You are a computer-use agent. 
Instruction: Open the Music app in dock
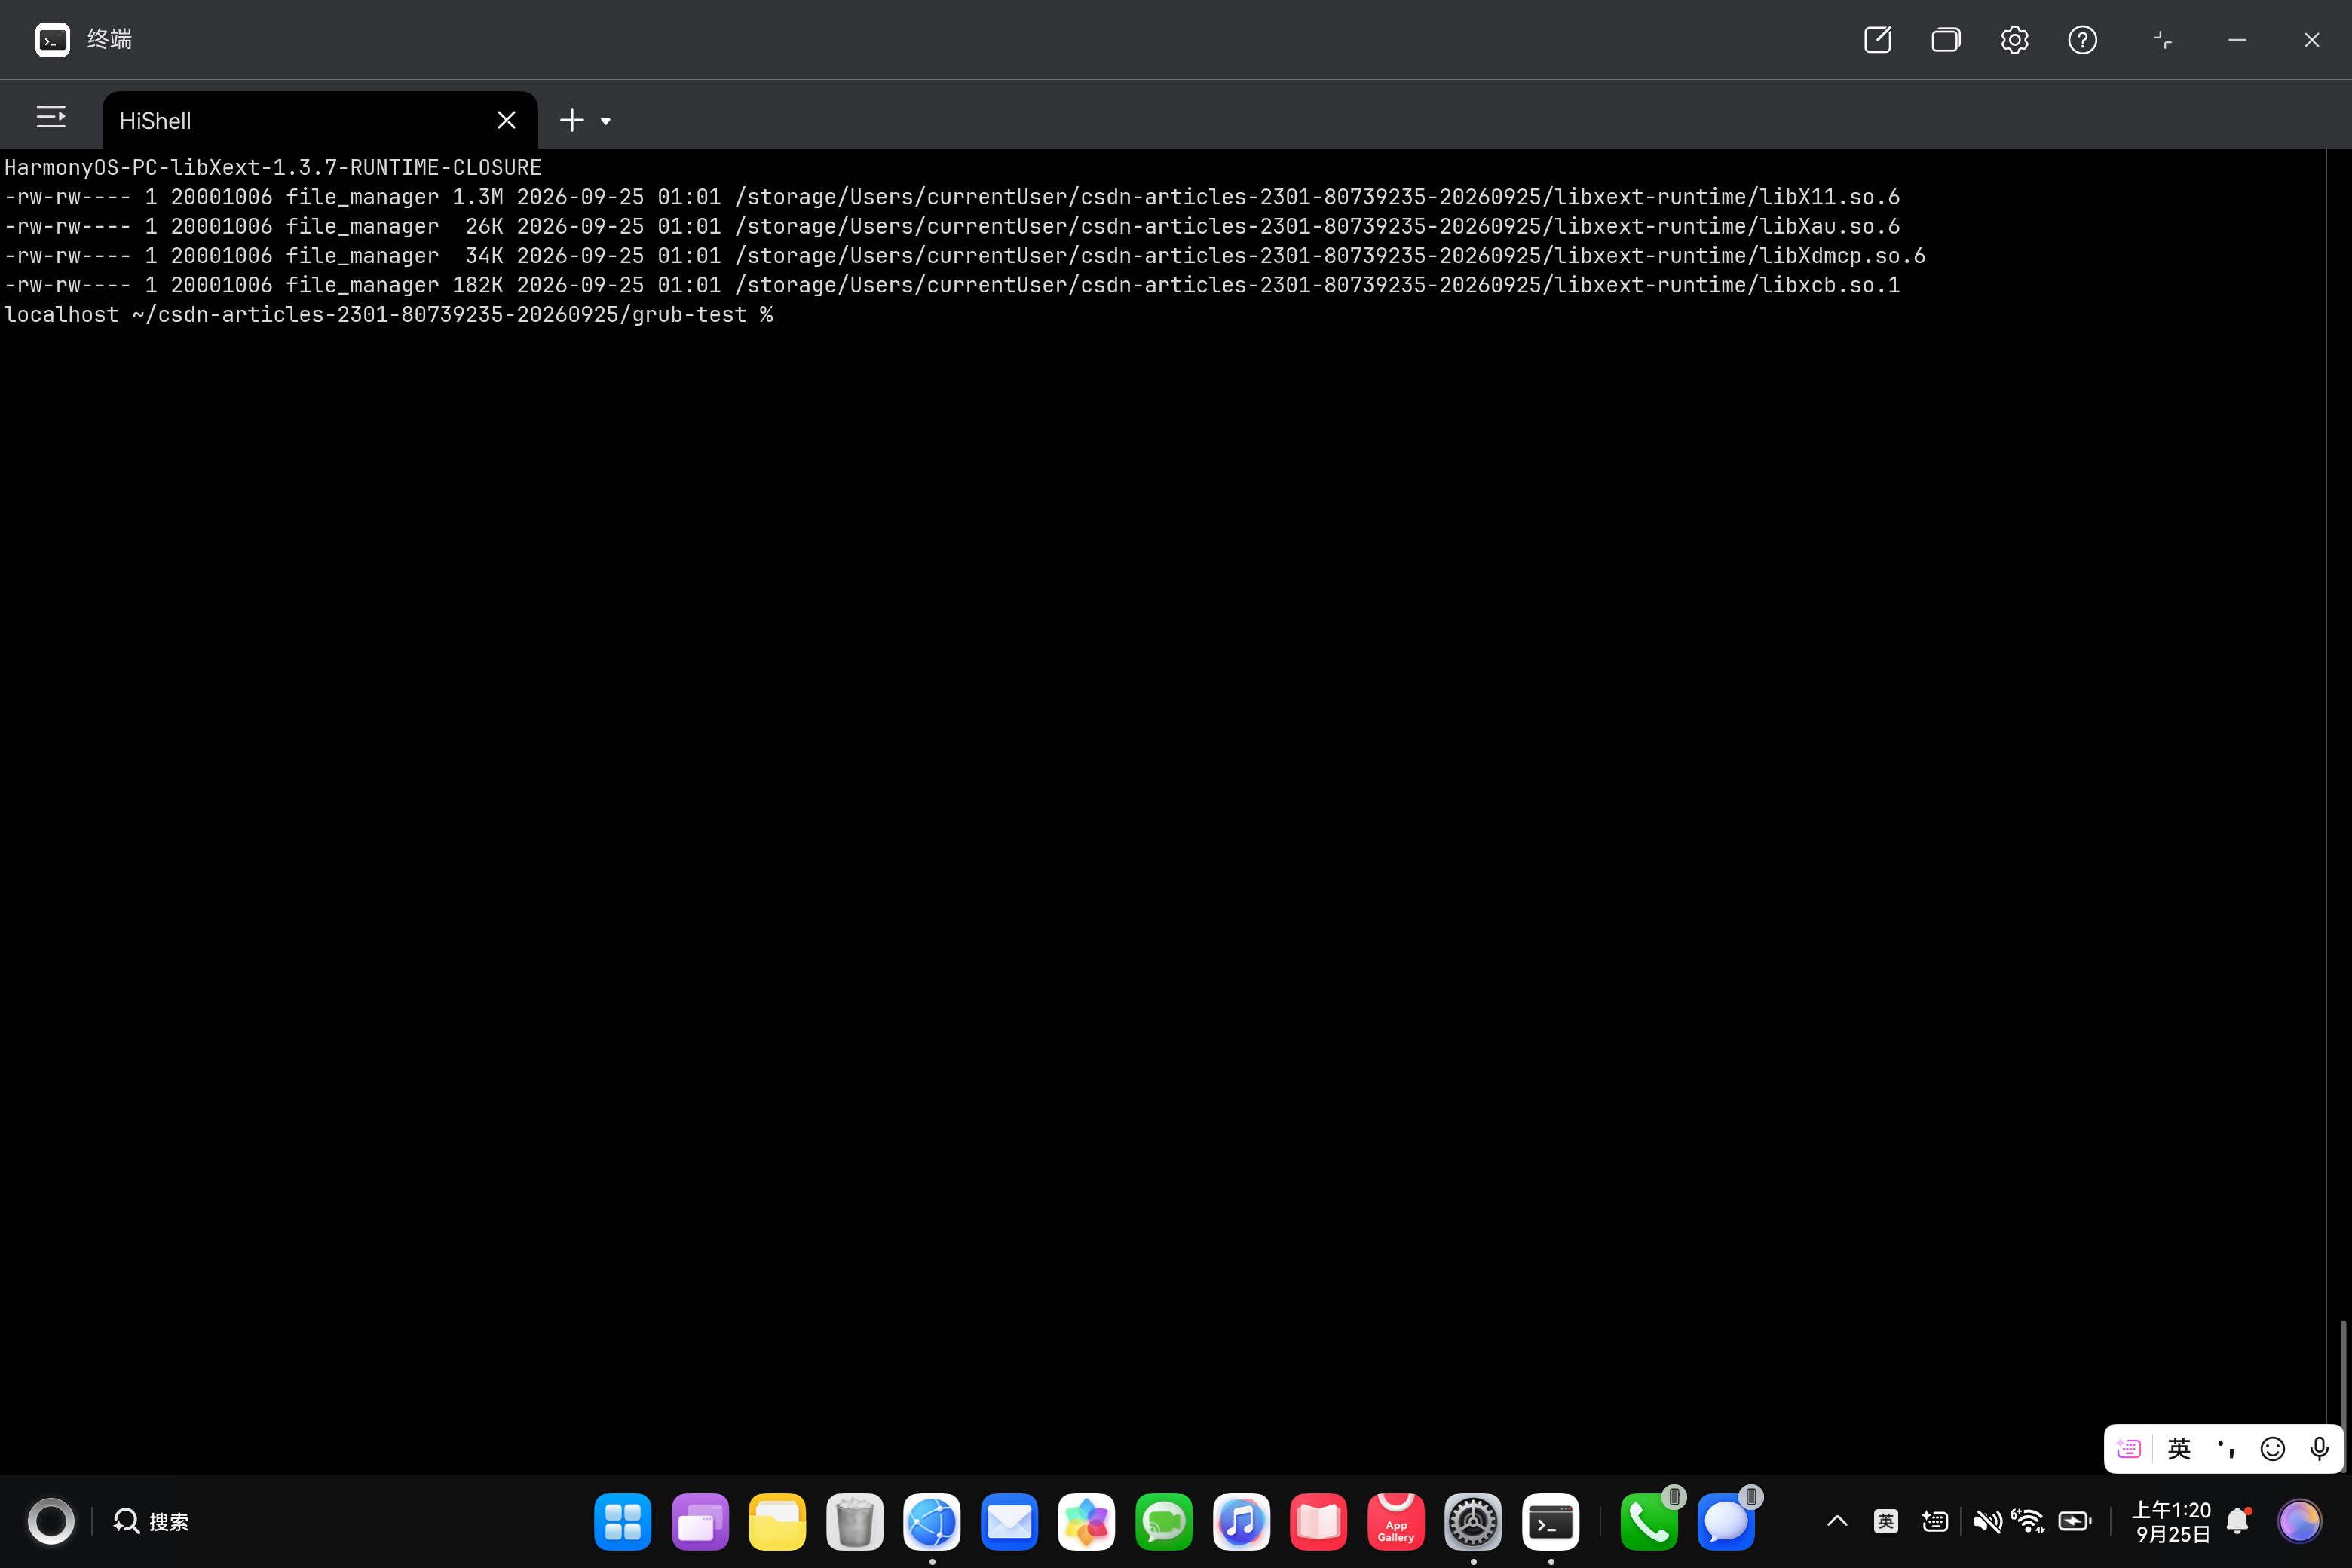tap(1241, 1521)
